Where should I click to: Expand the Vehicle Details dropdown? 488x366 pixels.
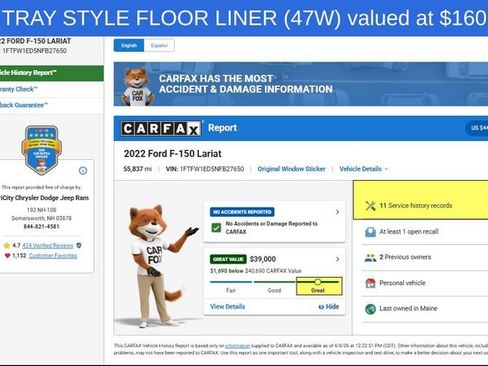pyautogui.click(x=364, y=169)
